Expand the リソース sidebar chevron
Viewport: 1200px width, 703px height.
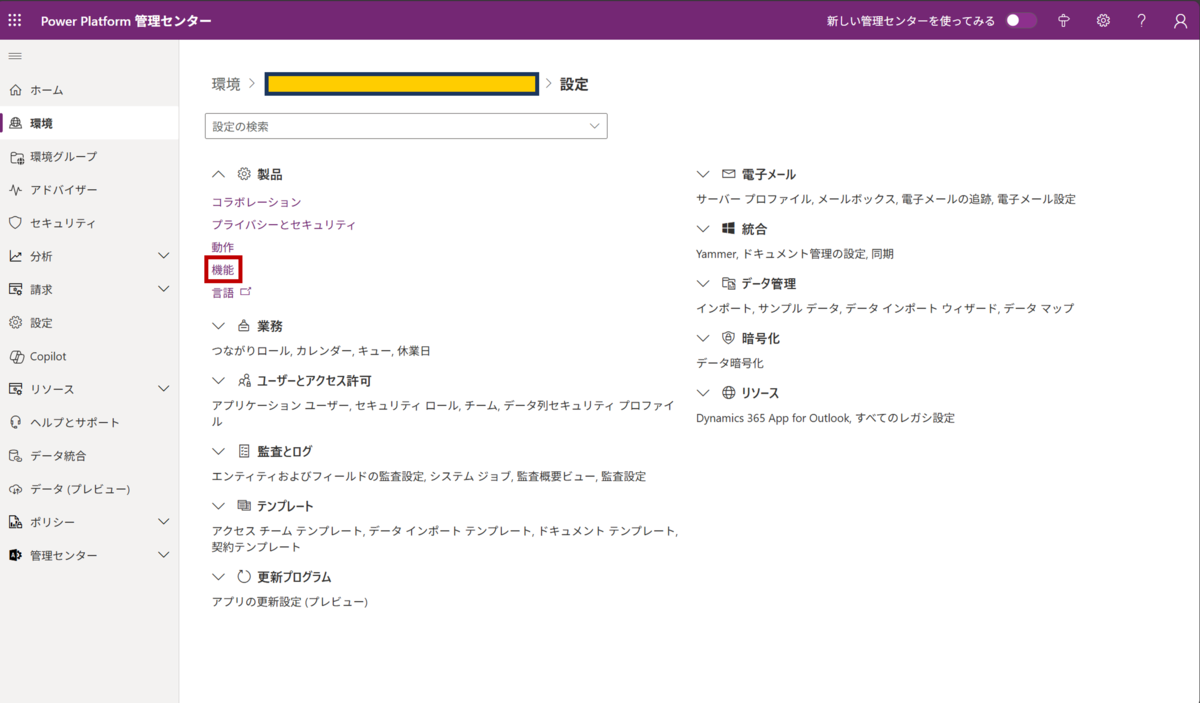pos(164,389)
